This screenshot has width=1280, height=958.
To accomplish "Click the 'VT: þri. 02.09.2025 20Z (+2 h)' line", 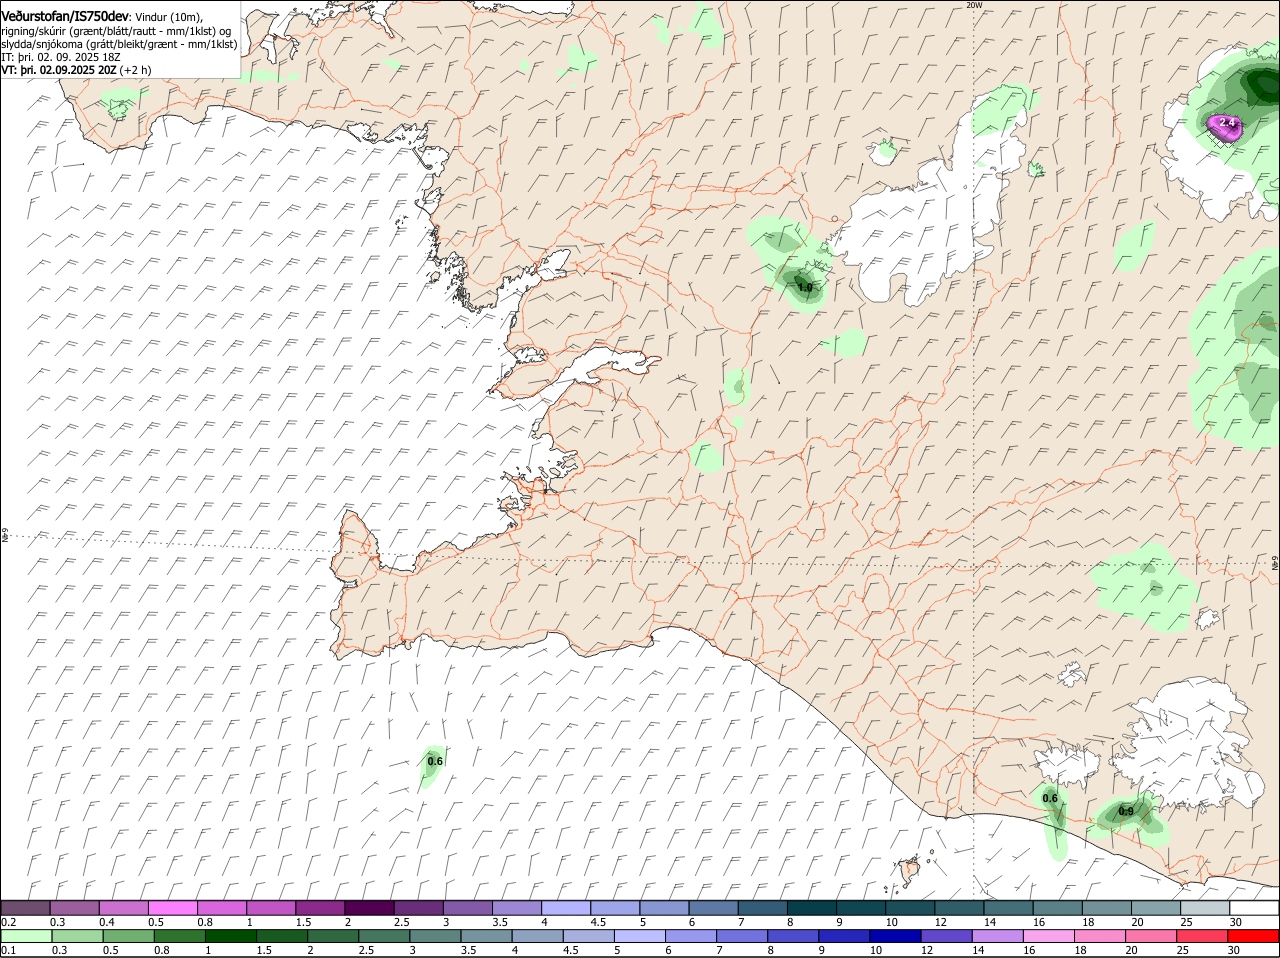I will click(x=77, y=70).
